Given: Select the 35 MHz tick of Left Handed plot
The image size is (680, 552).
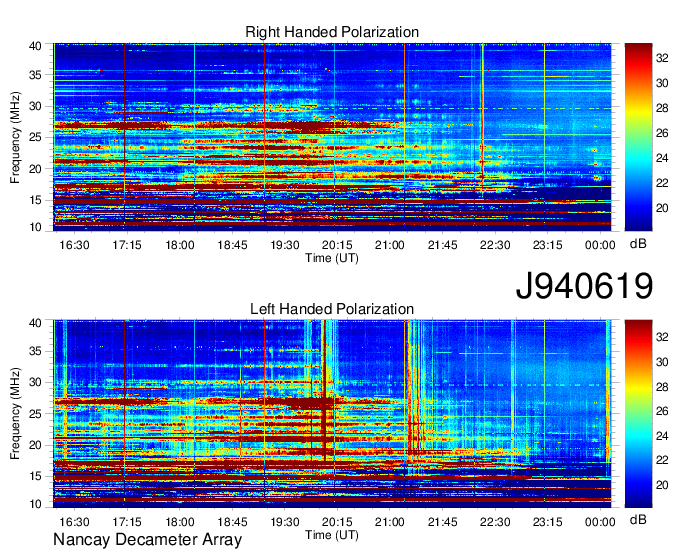Looking at the screenshot, I should click(x=35, y=351).
